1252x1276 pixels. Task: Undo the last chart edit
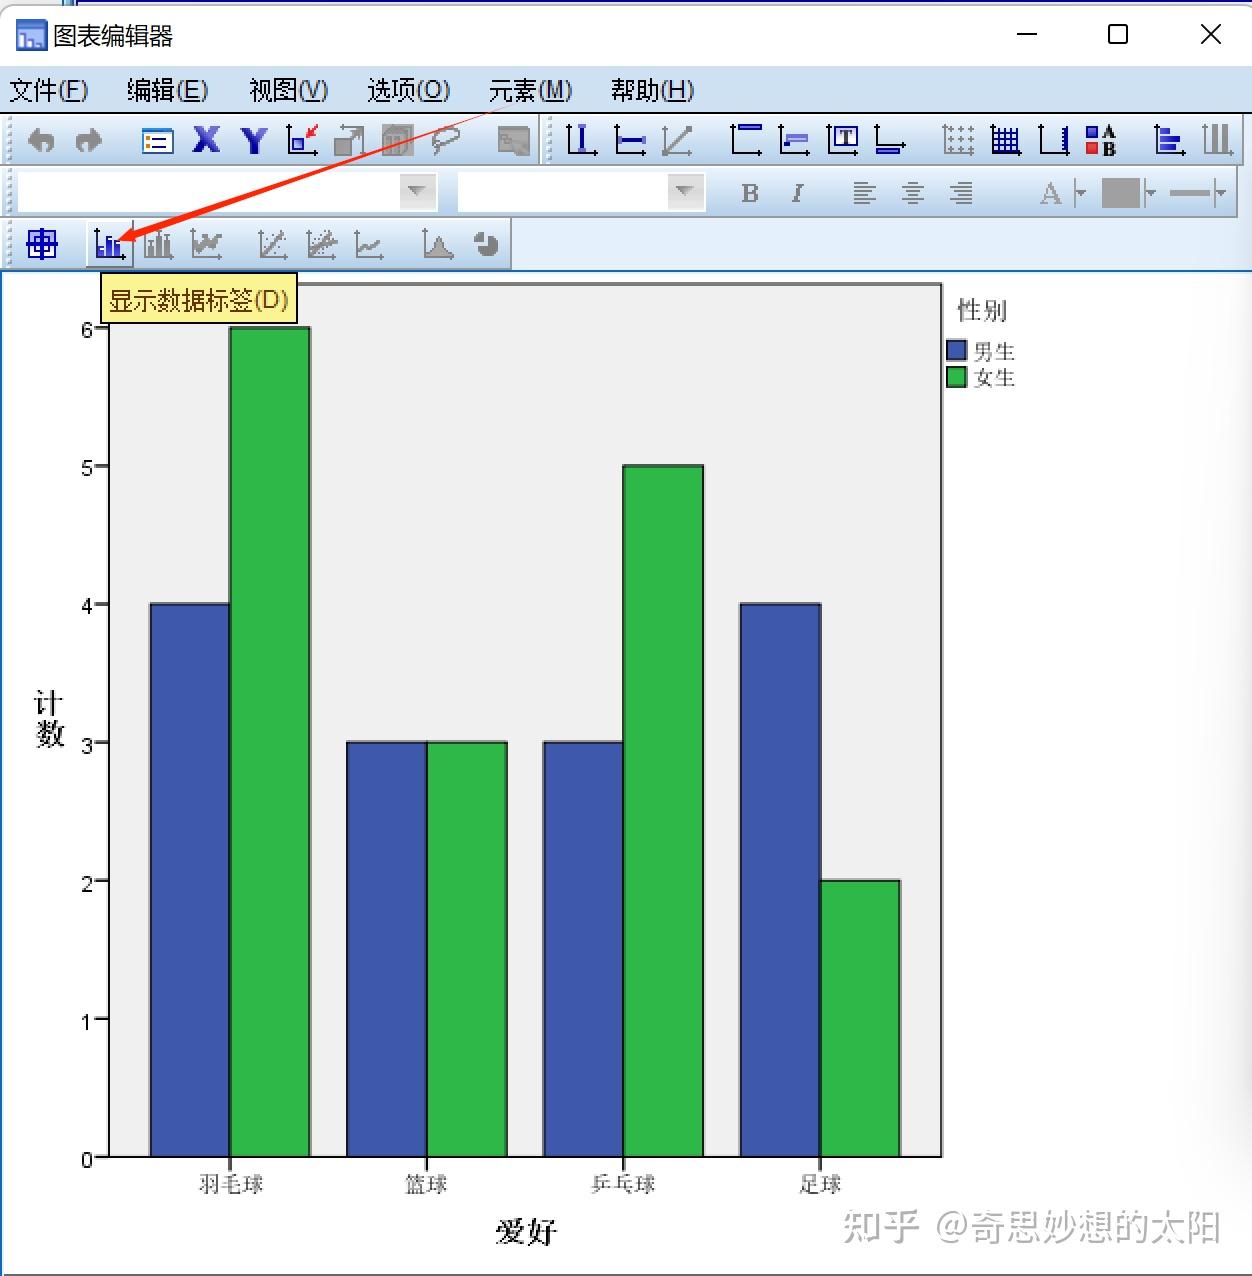[x=41, y=140]
